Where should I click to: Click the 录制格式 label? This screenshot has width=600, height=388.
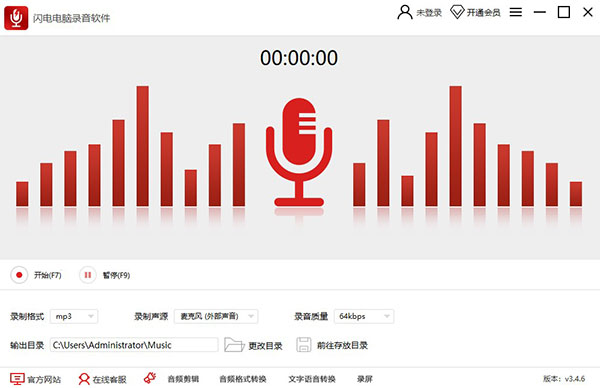coord(27,316)
